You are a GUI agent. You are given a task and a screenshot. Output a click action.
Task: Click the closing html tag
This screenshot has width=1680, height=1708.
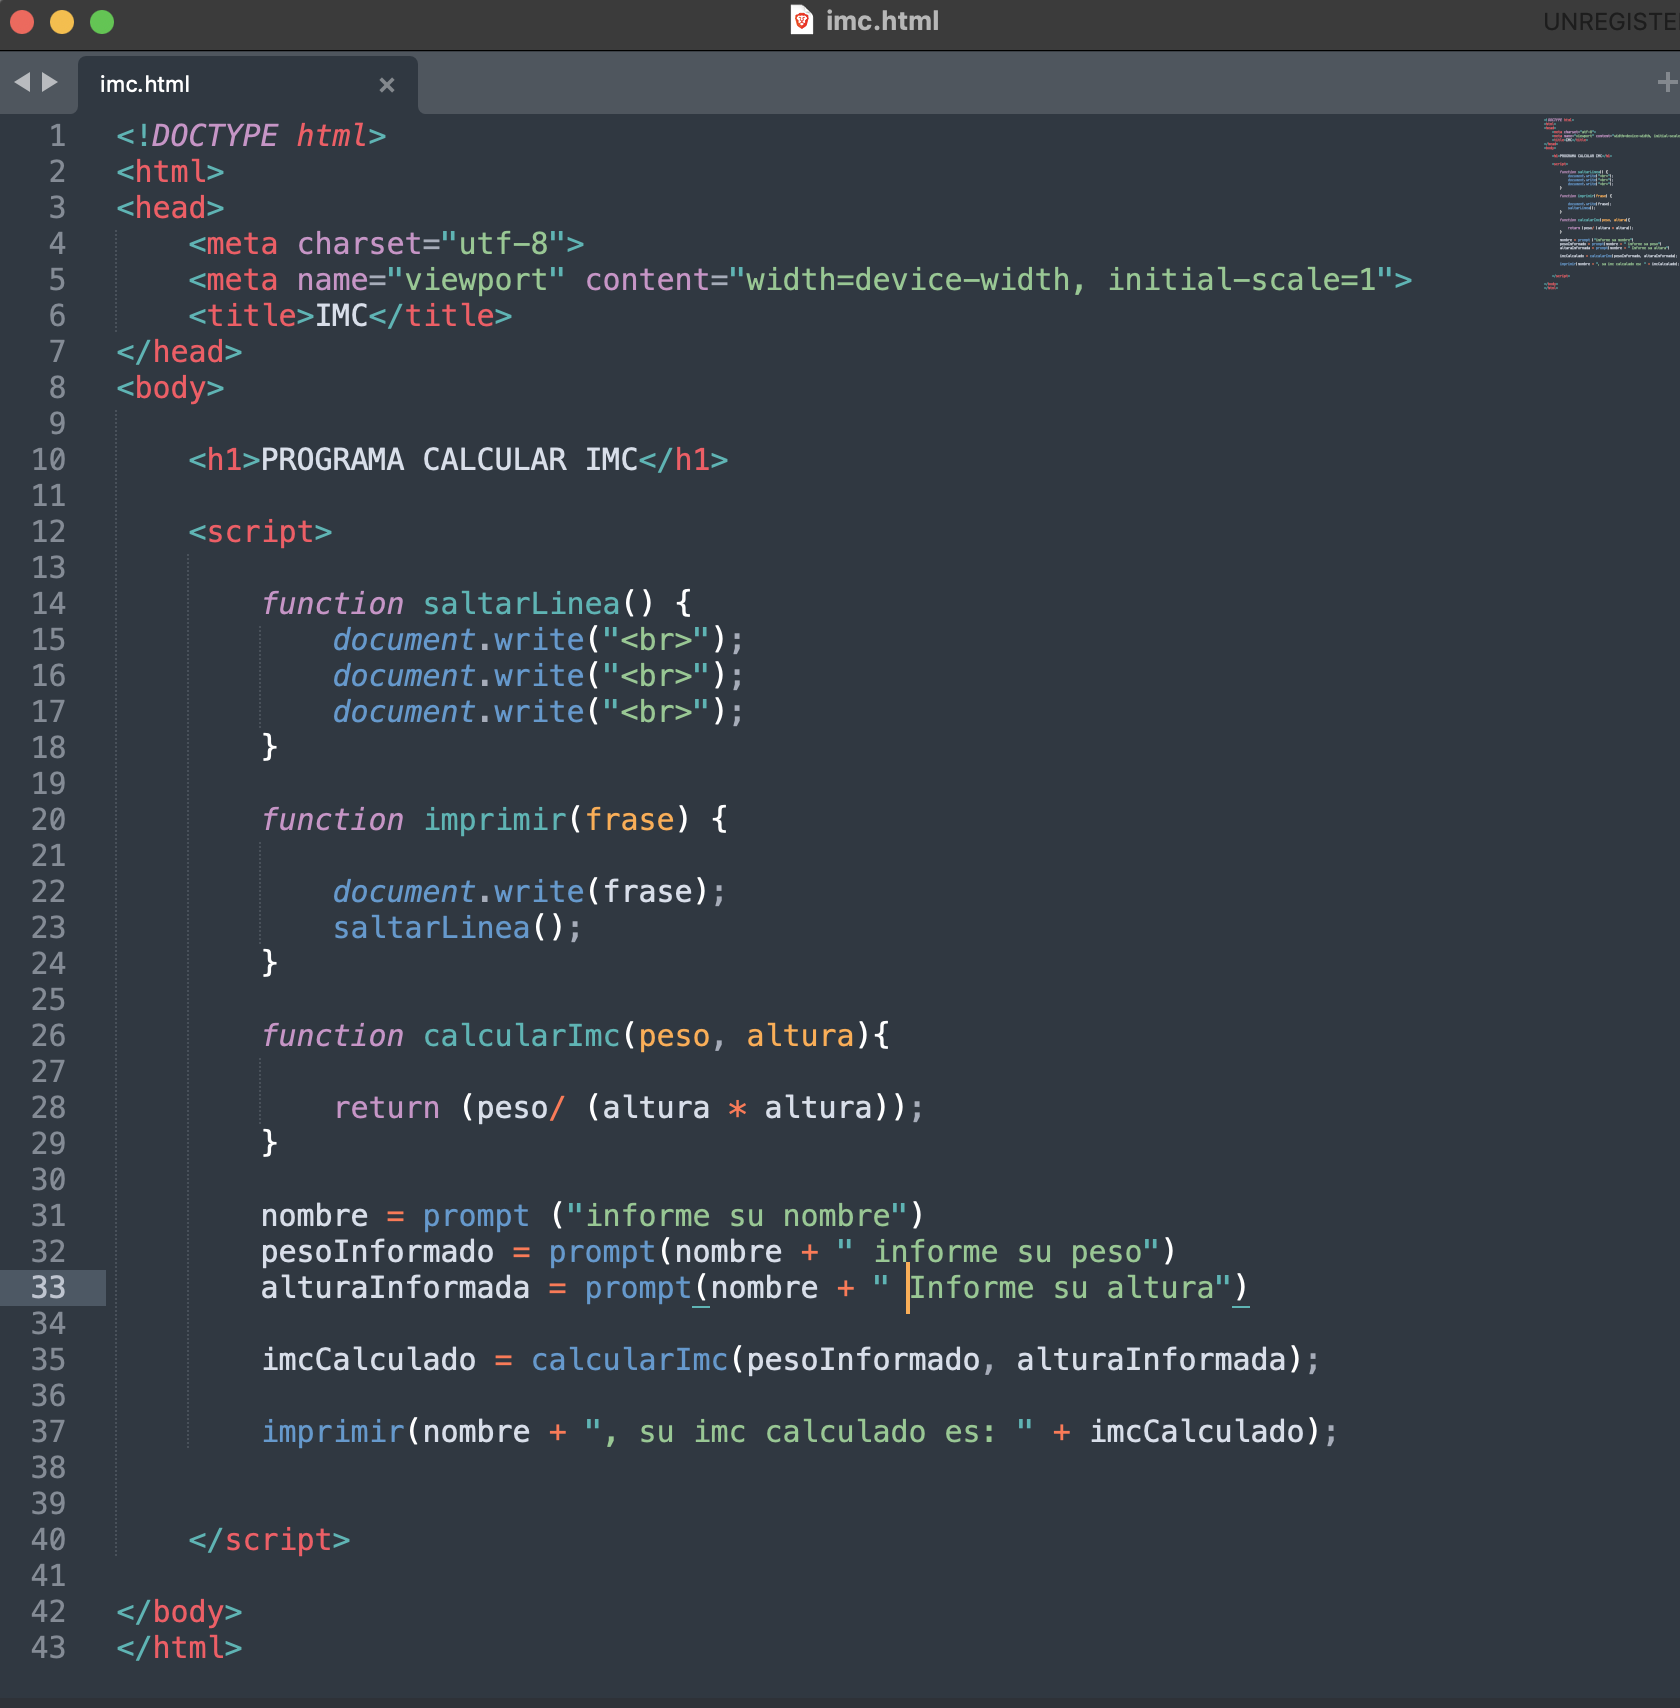click(179, 1648)
